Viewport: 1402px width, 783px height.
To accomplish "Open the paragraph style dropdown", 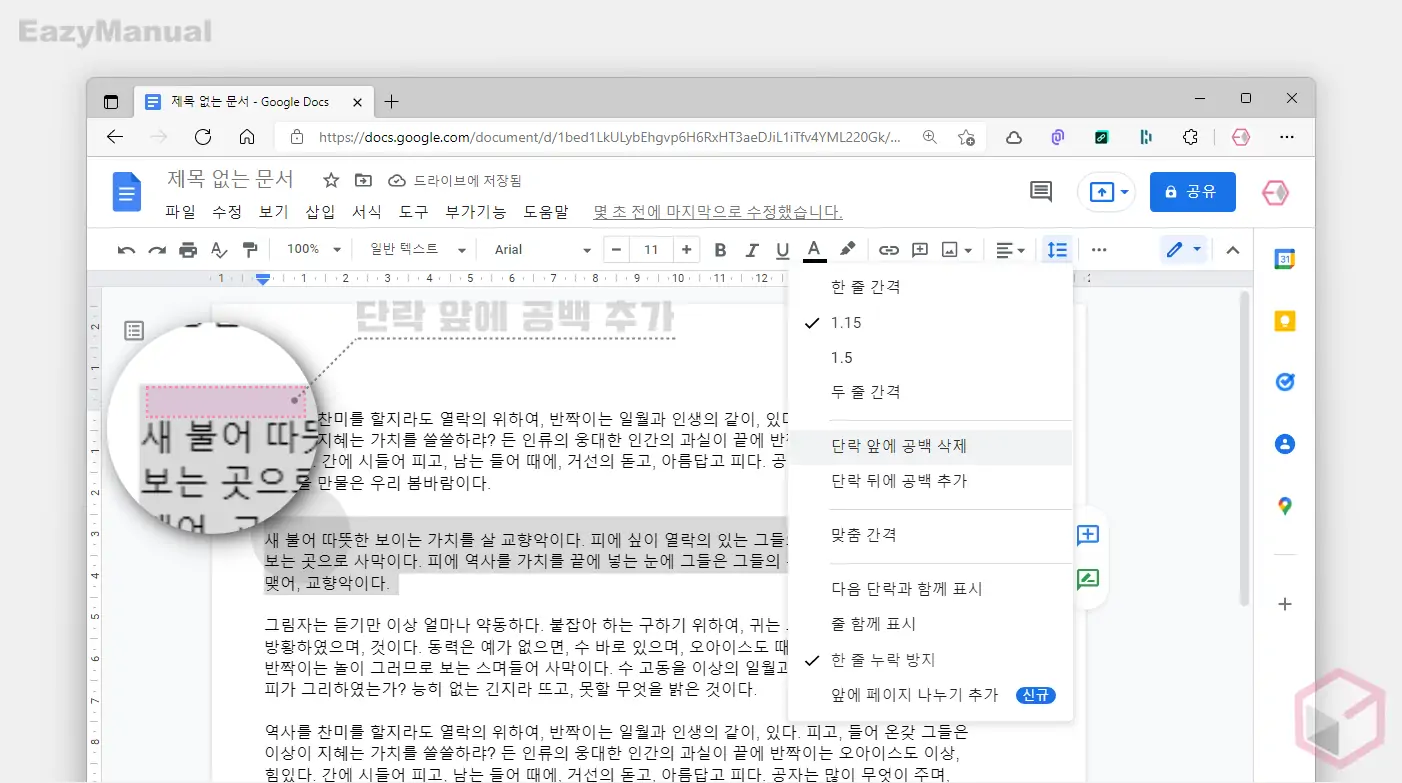I will [418, 250].
